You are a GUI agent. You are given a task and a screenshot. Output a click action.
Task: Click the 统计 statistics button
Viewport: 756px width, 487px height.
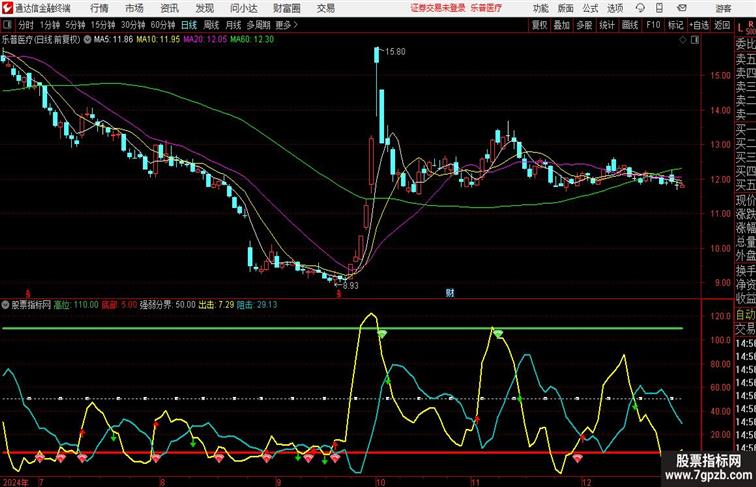click(x=607, y=25)
